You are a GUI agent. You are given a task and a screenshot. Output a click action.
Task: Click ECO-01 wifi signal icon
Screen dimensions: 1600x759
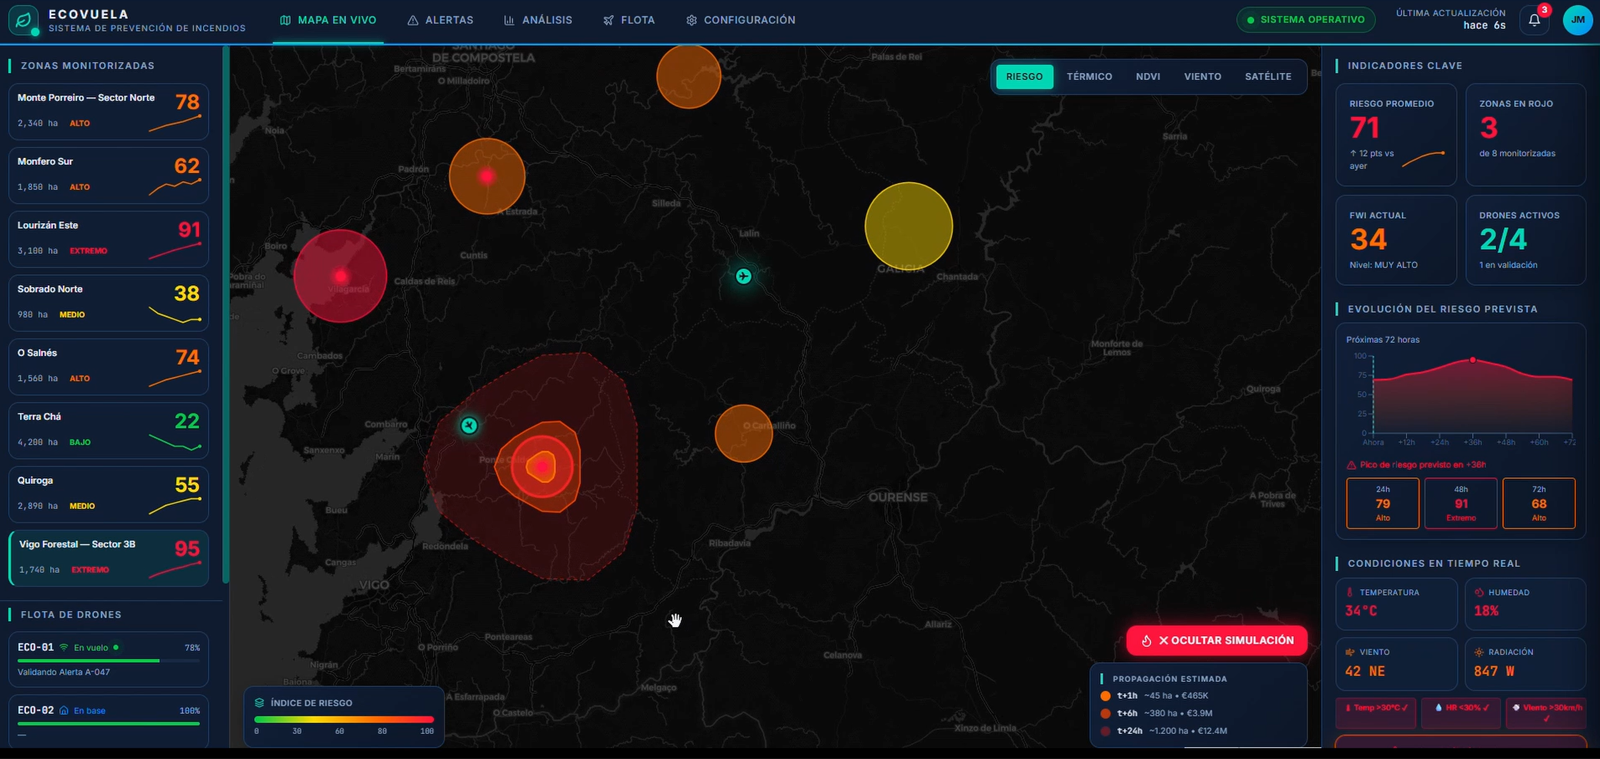[x=64, y=648]
